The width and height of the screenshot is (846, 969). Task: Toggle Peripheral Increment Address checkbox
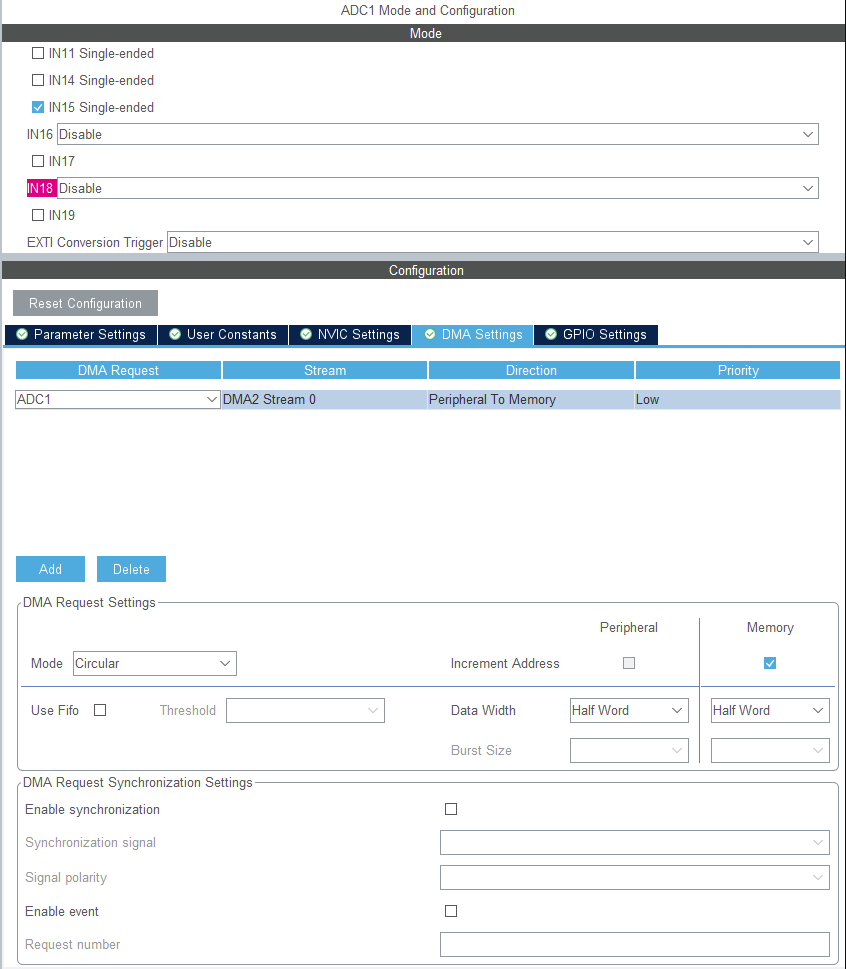click(629, 663)
